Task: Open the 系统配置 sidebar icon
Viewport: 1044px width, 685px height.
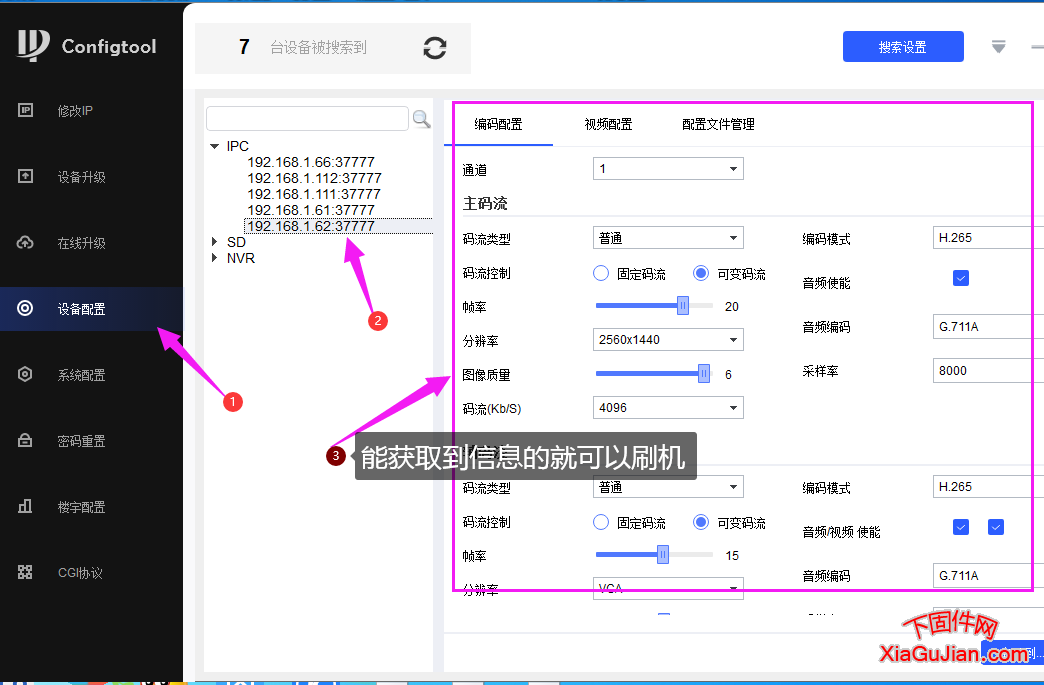Action: tap(25, 374)
